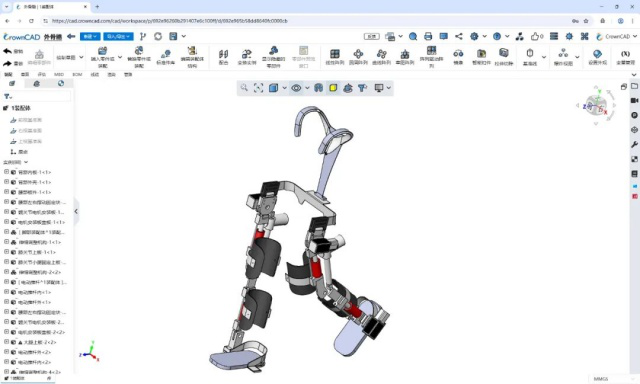Click the Set Appearance tool icon

click(597, 53)
